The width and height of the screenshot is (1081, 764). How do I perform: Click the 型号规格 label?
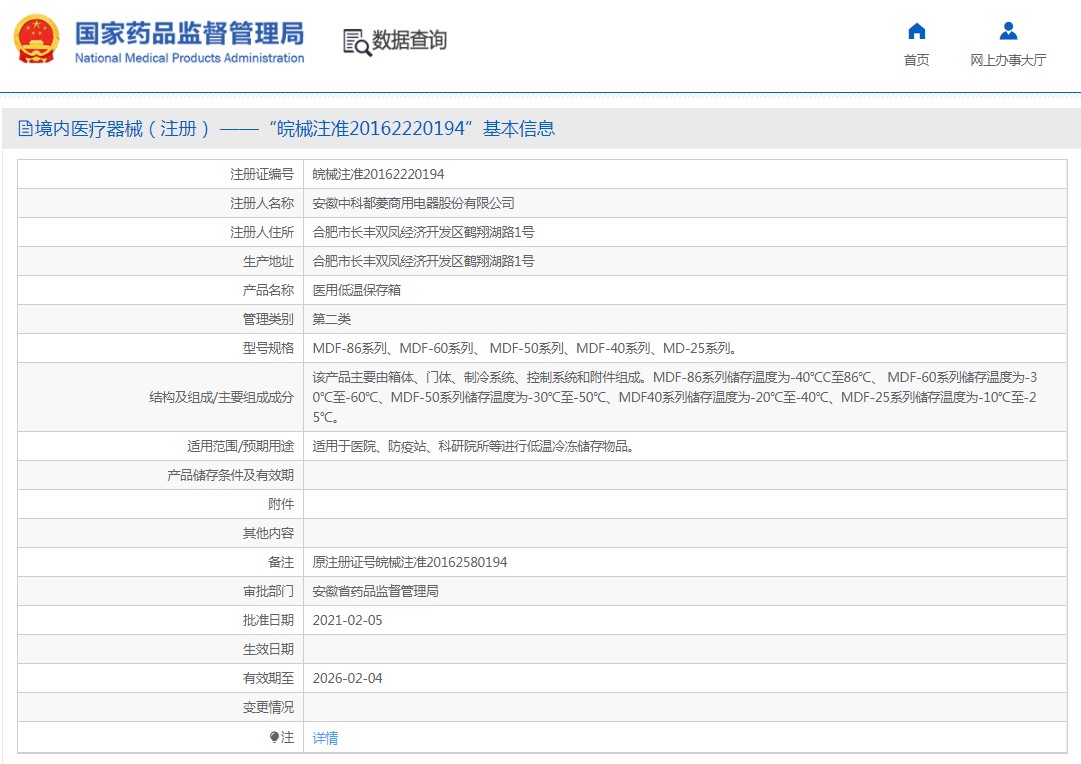point(268,348)
